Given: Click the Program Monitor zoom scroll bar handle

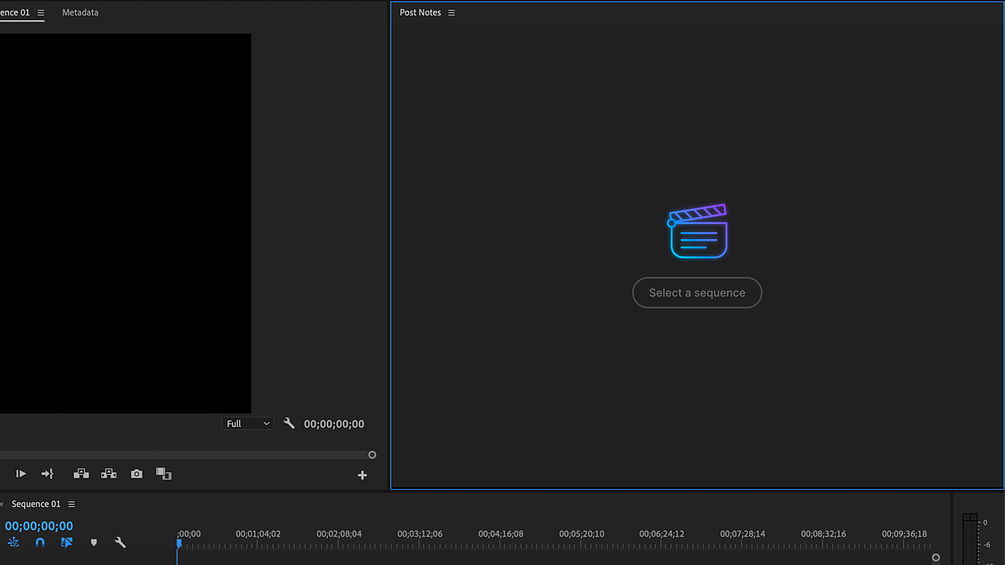Looking at the screenshot, I should pos(372,455).
